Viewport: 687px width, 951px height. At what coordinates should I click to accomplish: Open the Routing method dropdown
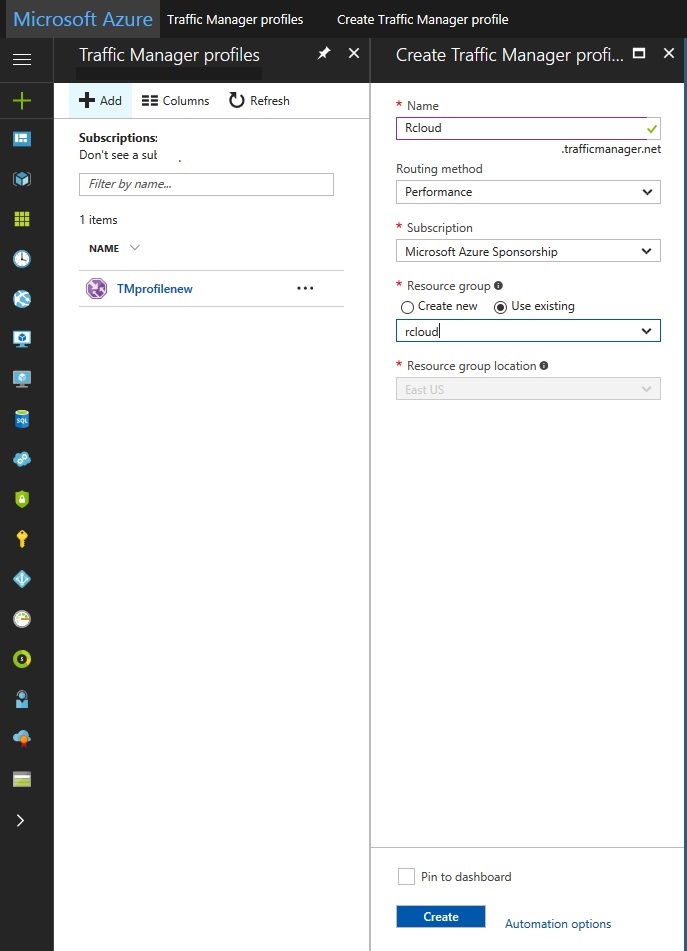coord(528,191)
